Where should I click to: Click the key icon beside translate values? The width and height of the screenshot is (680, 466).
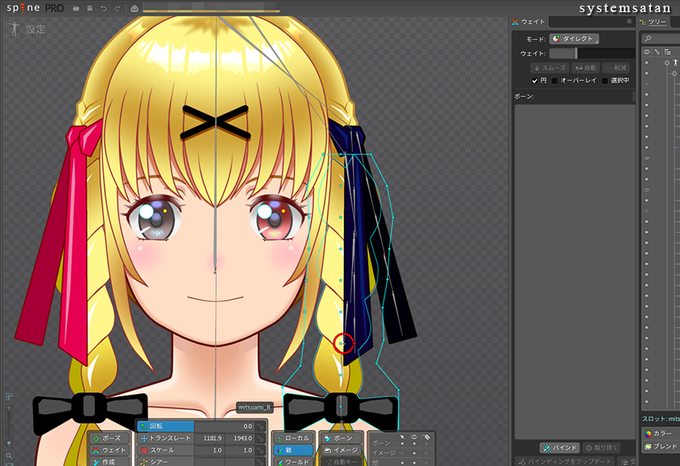pos(260,438)
